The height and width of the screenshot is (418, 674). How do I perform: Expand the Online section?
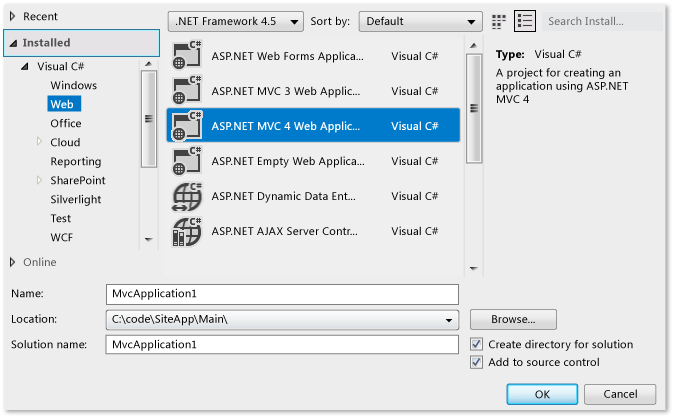click(12, 262)
